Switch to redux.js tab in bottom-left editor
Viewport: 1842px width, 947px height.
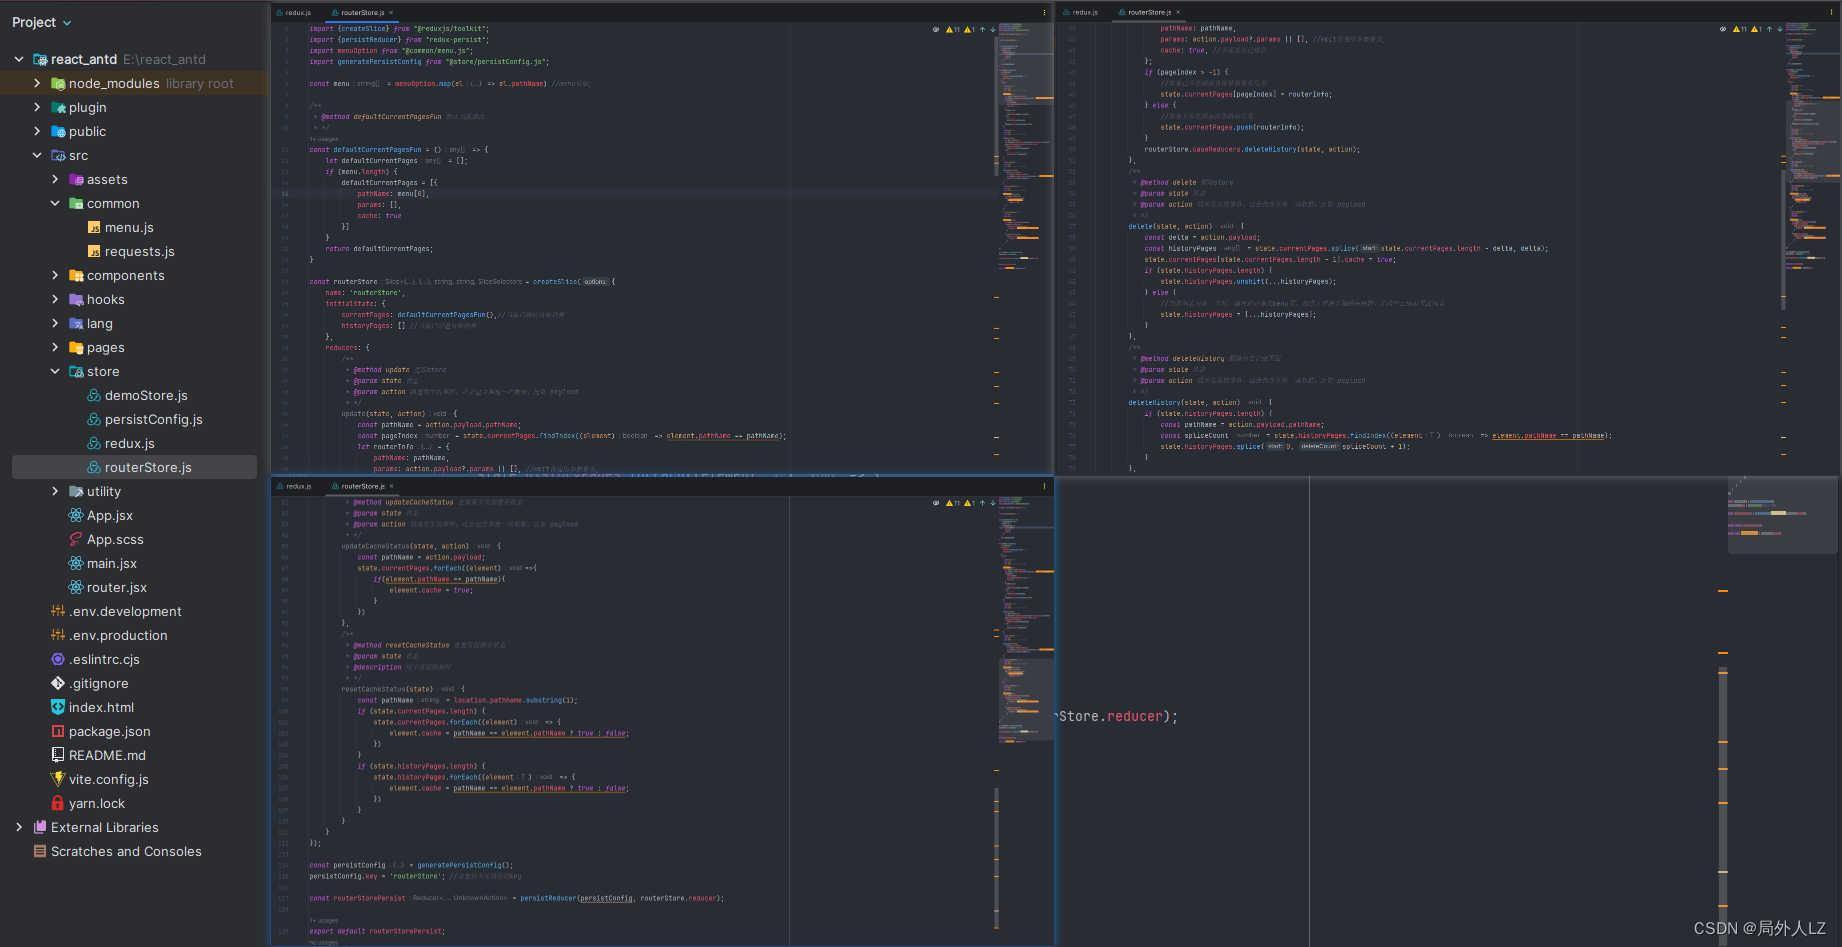point(295,486)
